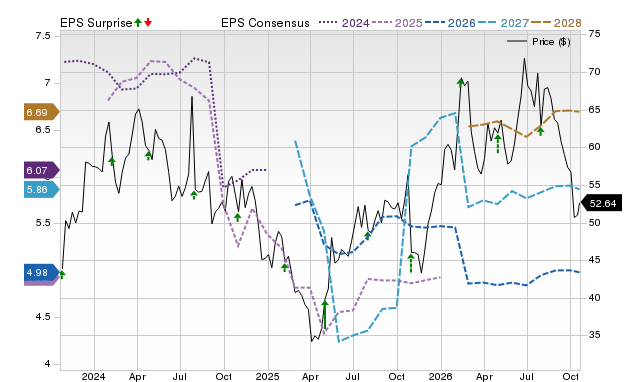Click the tall green surprise arrow at the 2025 price low
This screenshot has height=382, width=640.
coord(325,315)
